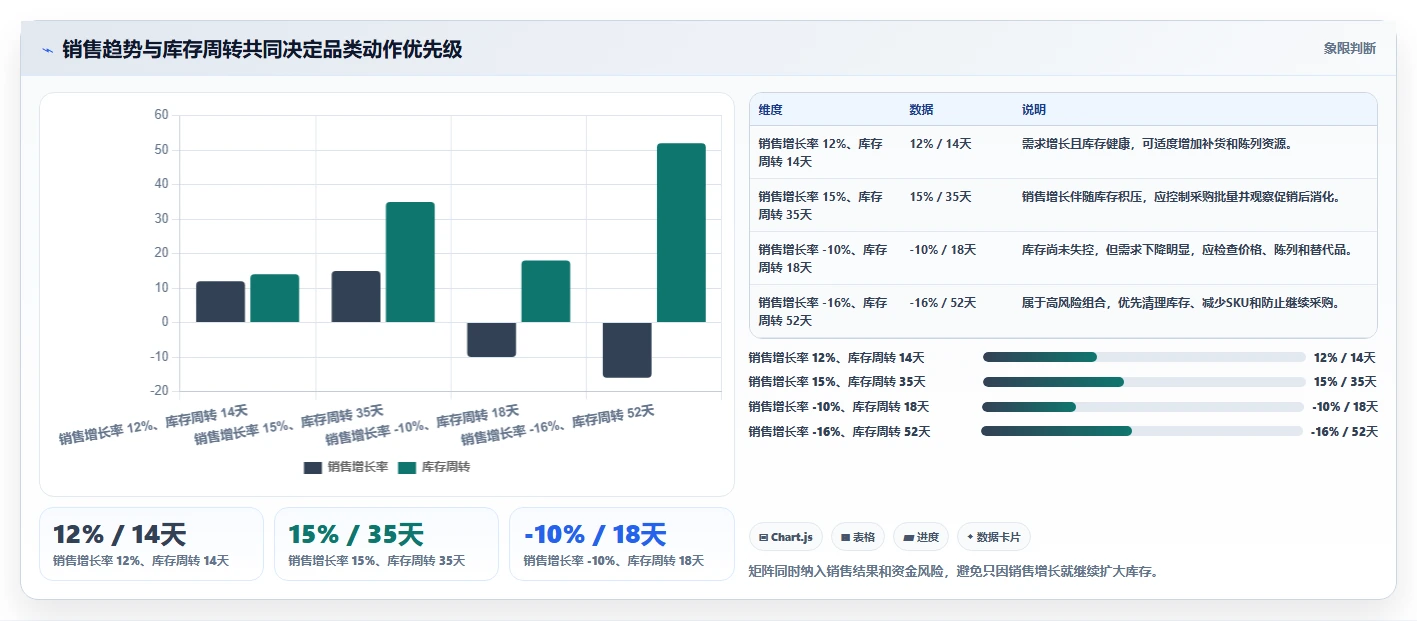Click table cell 12% / 14天
The height and width of the screenshot is (621, 1417).
(941, 144)
